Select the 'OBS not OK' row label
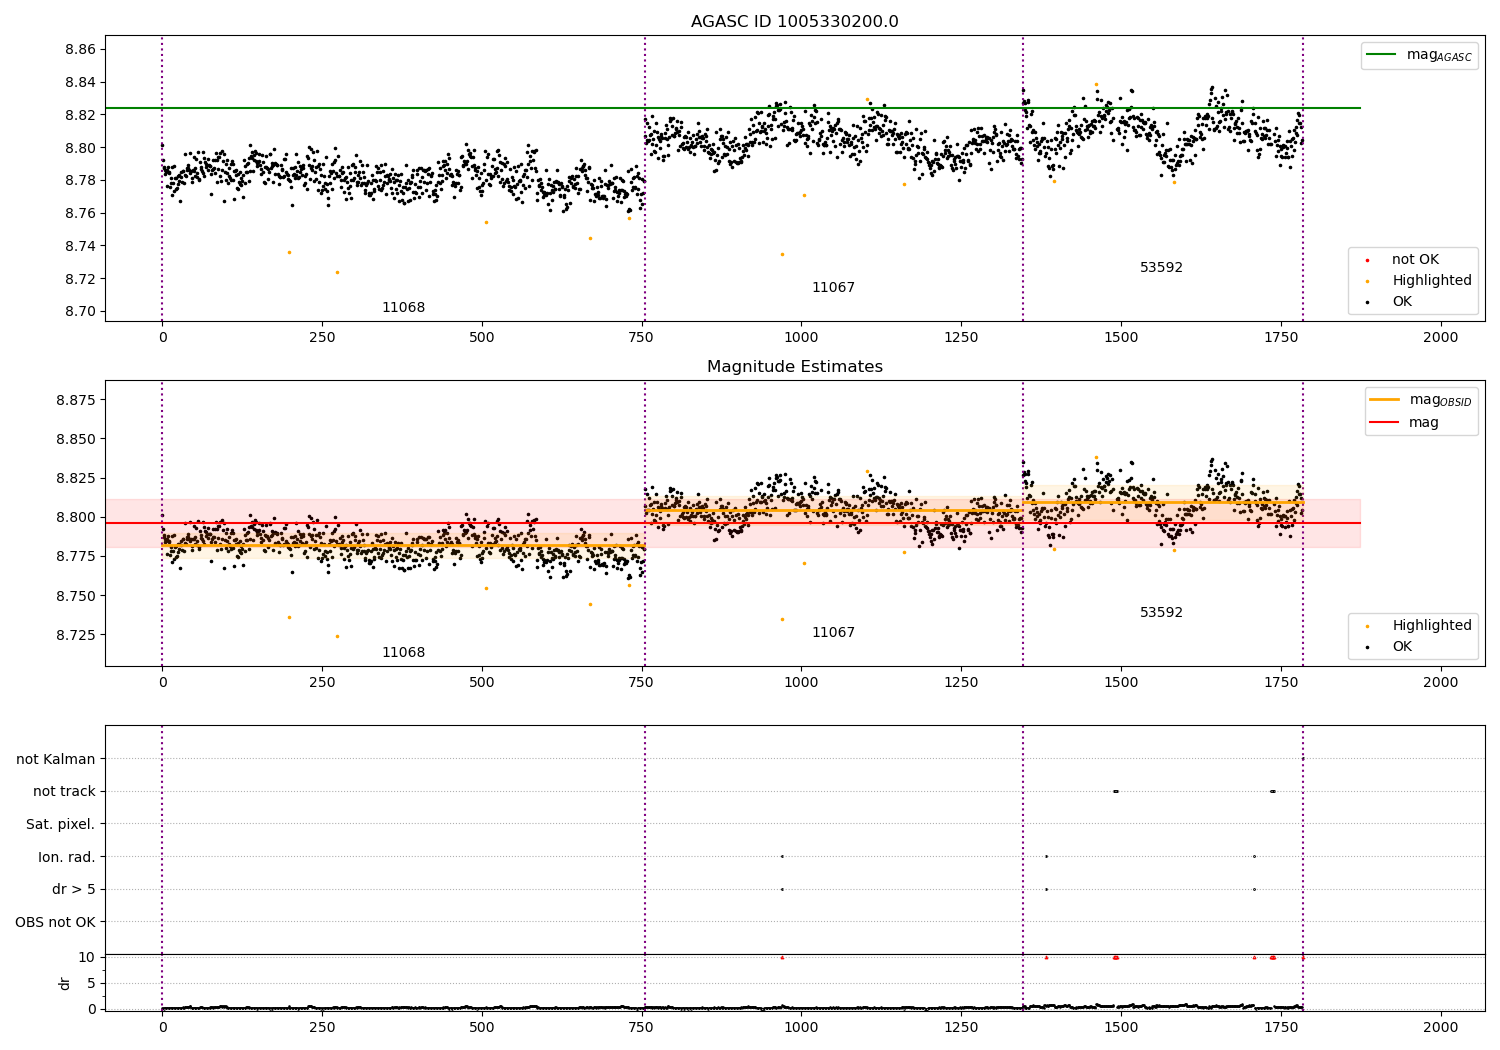Image resolution: width=1500 pixels, height=1050 pixels. pos(56,923)
